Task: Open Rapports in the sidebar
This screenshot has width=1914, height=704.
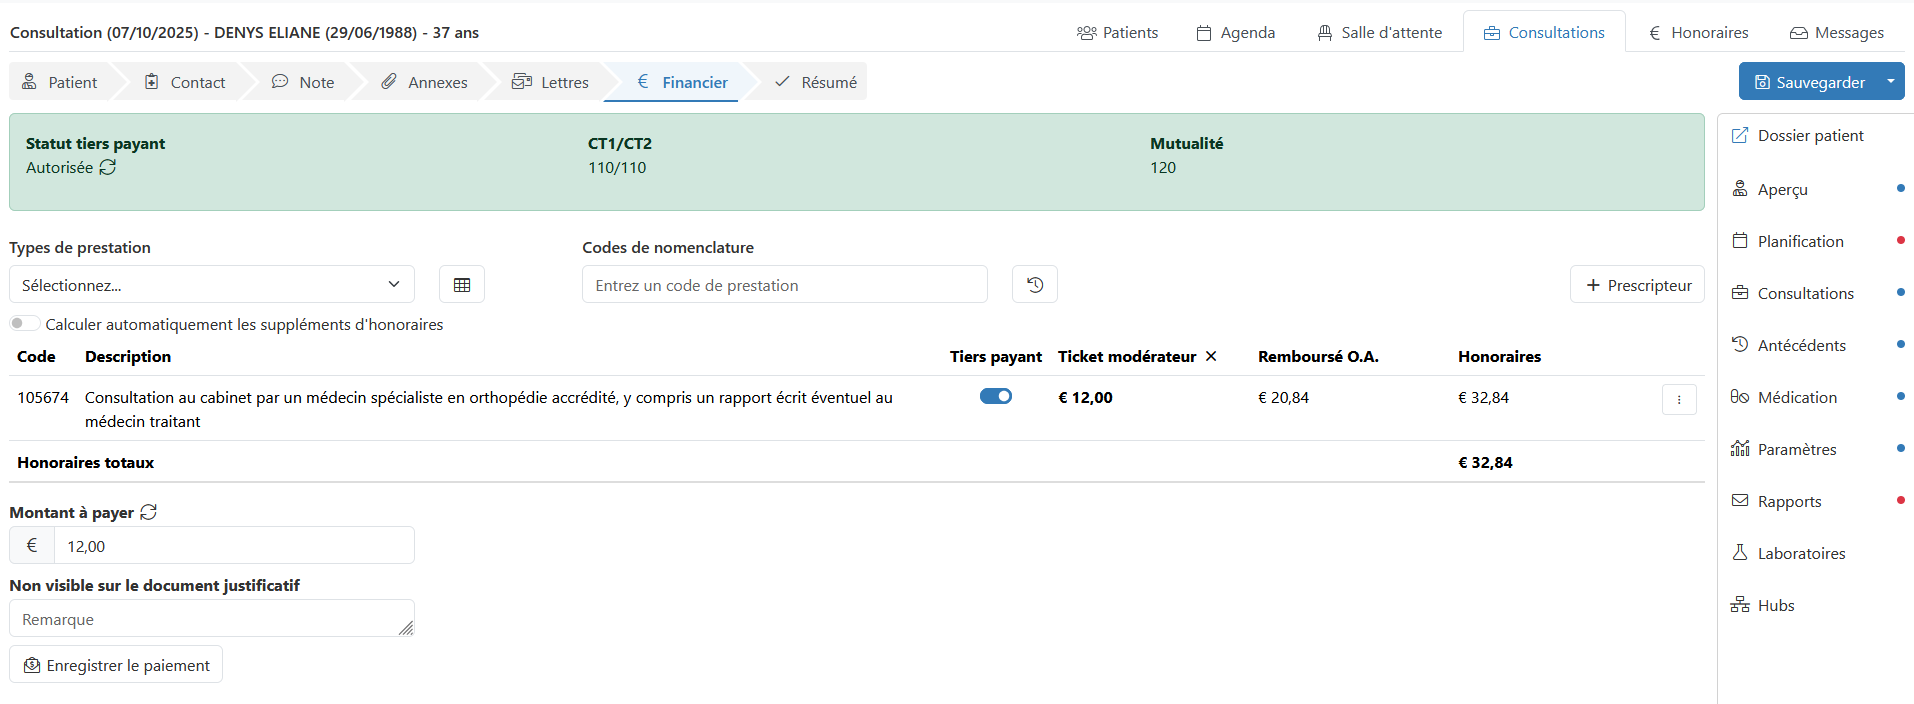Action: pos(1777,501)
